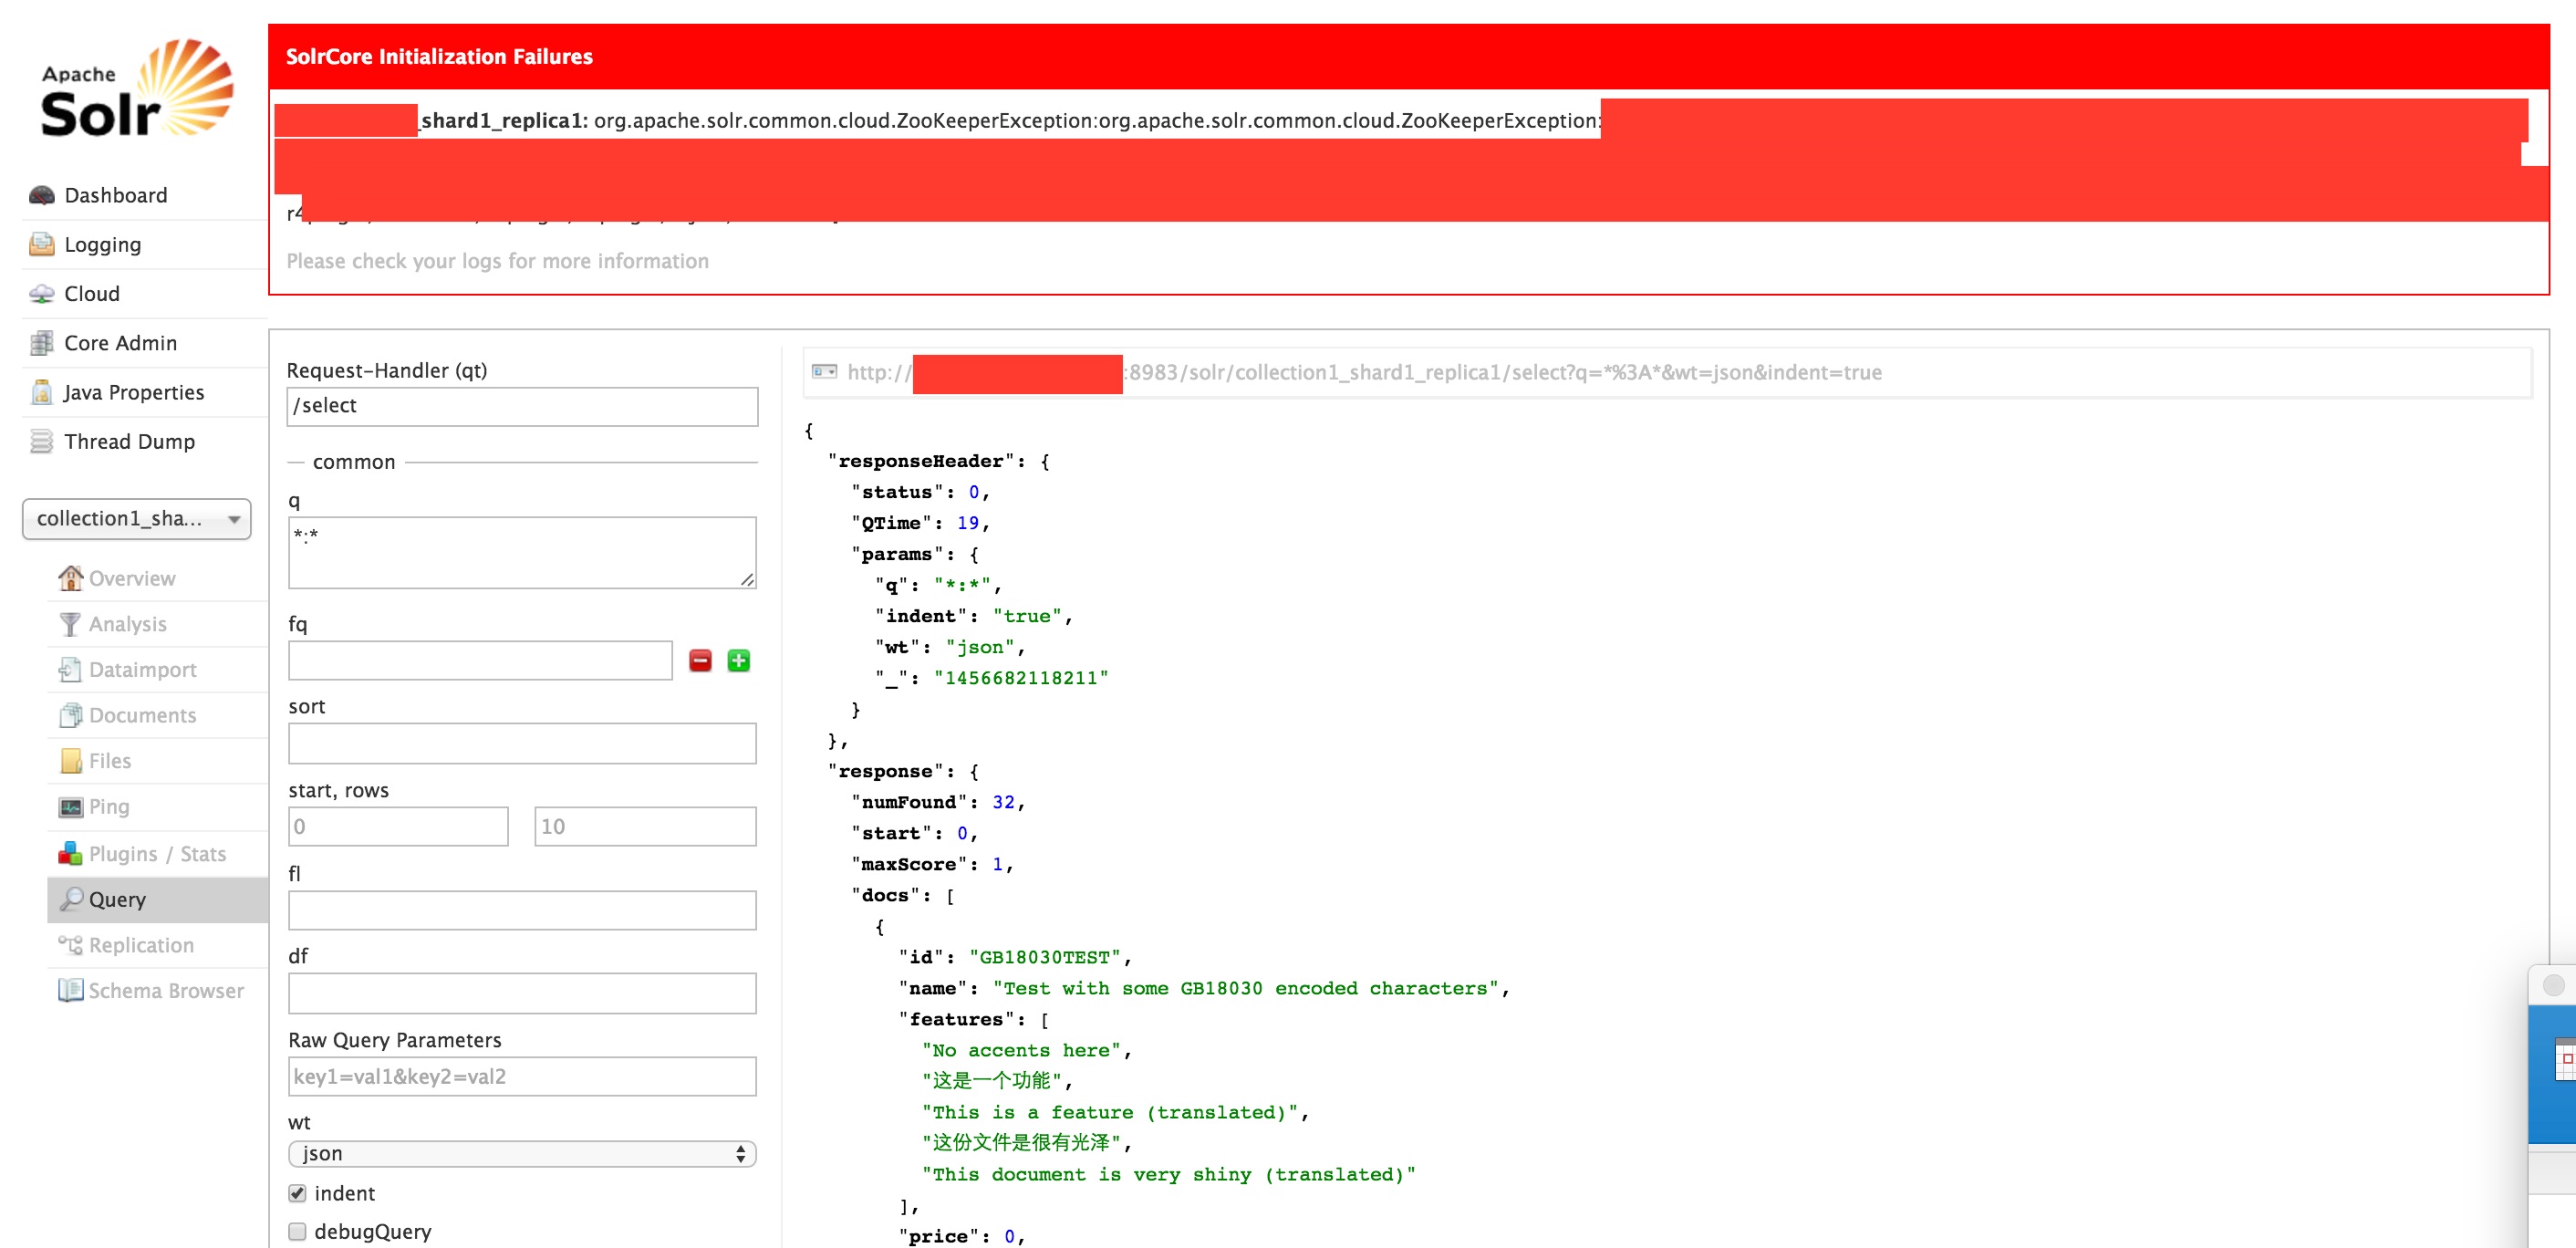The width and height of the screenshot is (2576, 1248).
Task: Disable the indent checkbox
Action: tap(297, 1192)
